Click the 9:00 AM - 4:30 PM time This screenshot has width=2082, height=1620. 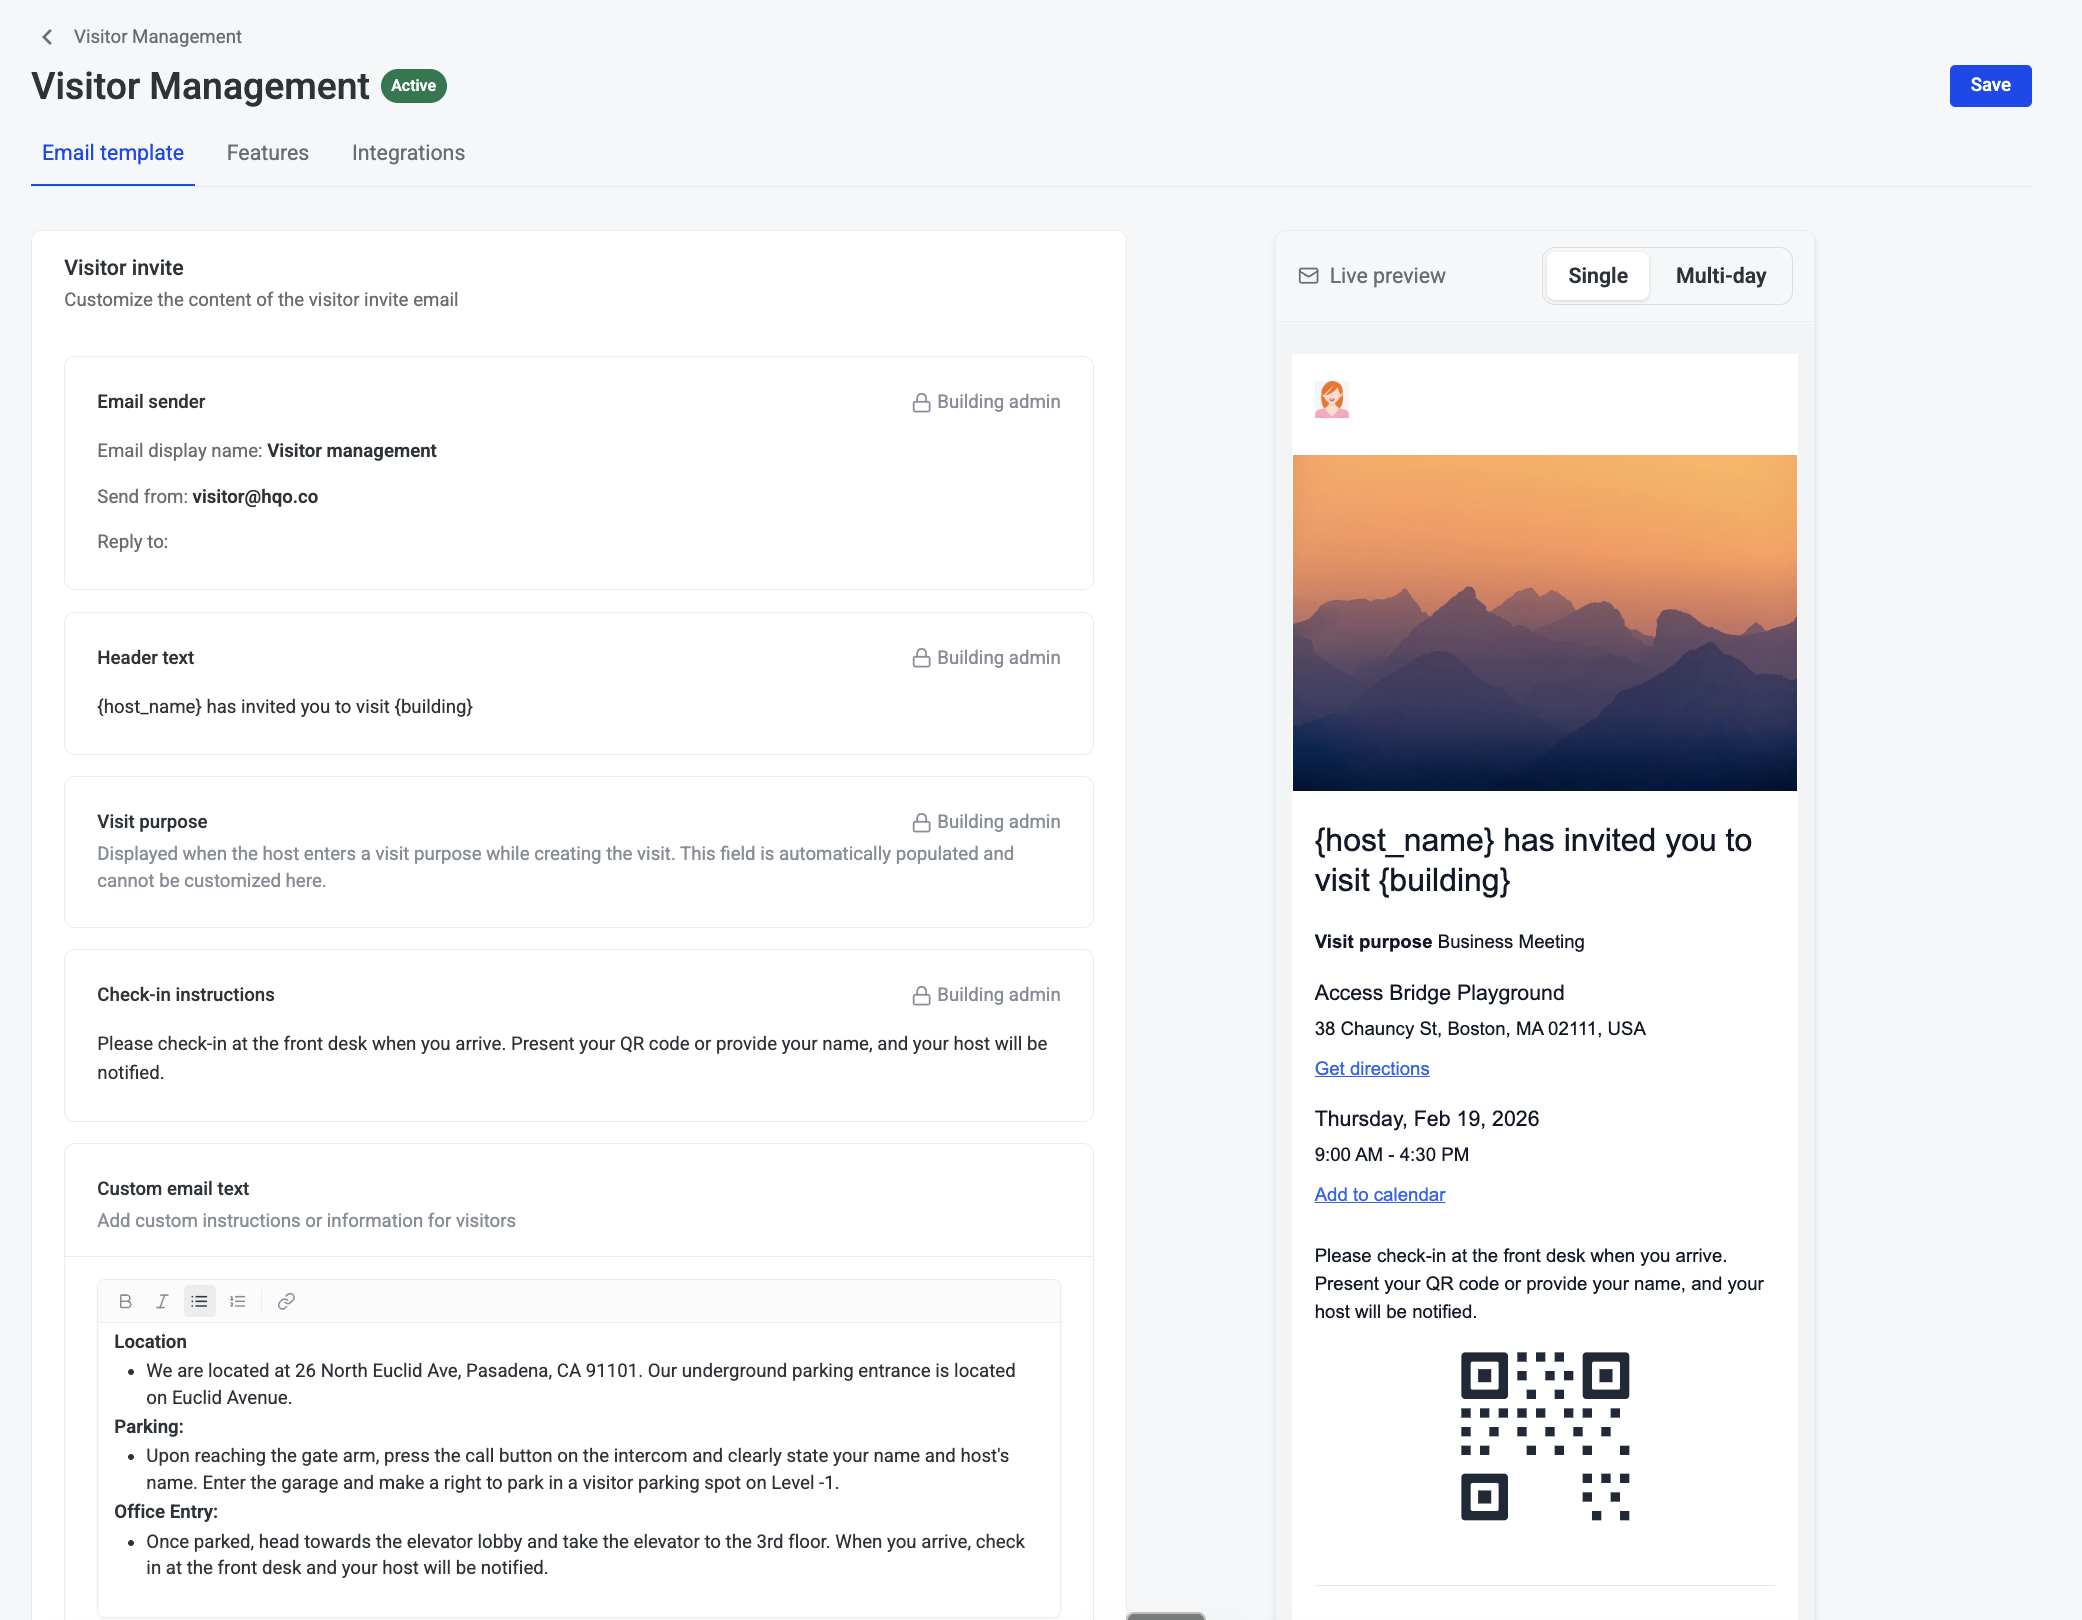pos(1392,1155)
